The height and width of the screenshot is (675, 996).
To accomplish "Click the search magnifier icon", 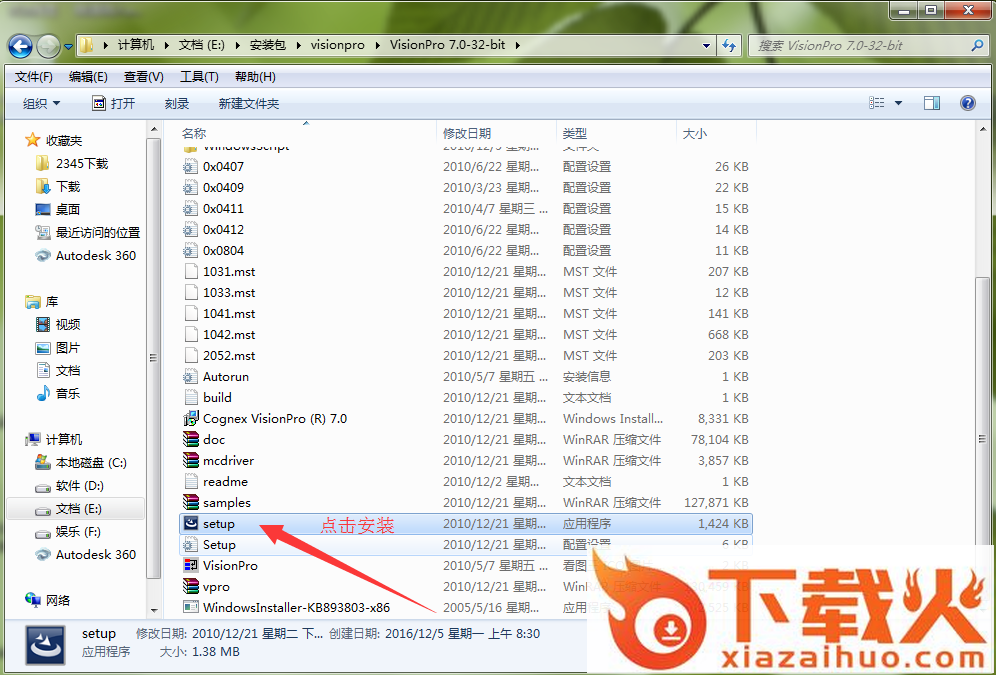I will pos(978,45).
